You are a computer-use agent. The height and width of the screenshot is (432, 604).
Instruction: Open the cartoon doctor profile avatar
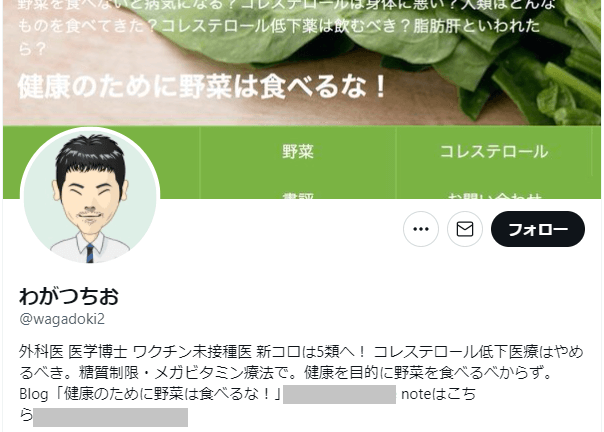90,197
